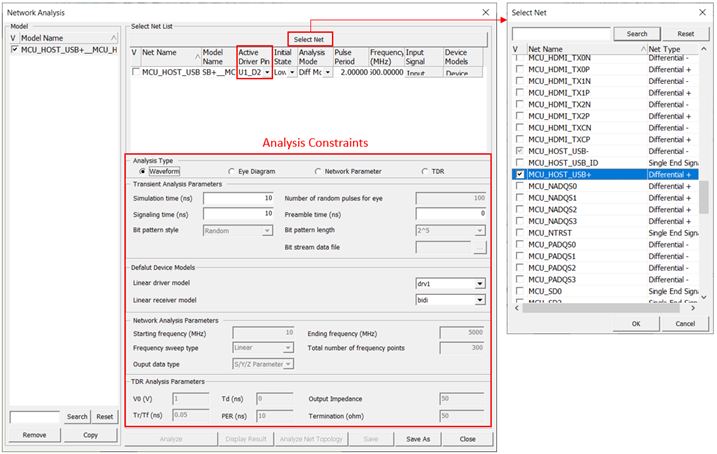
Task: Choose the TDR analysis type
Action: click(423, 172)
